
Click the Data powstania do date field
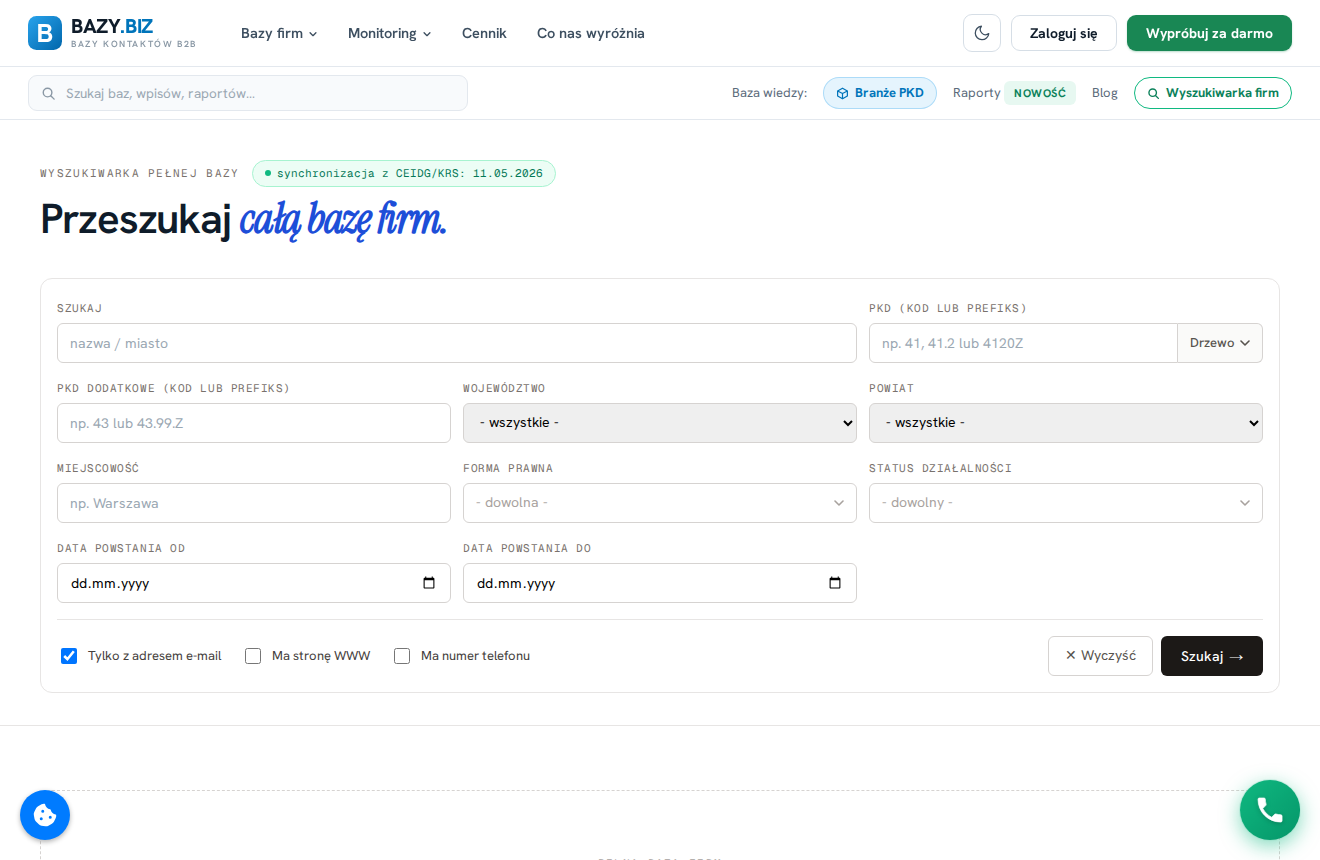point(660,583)
